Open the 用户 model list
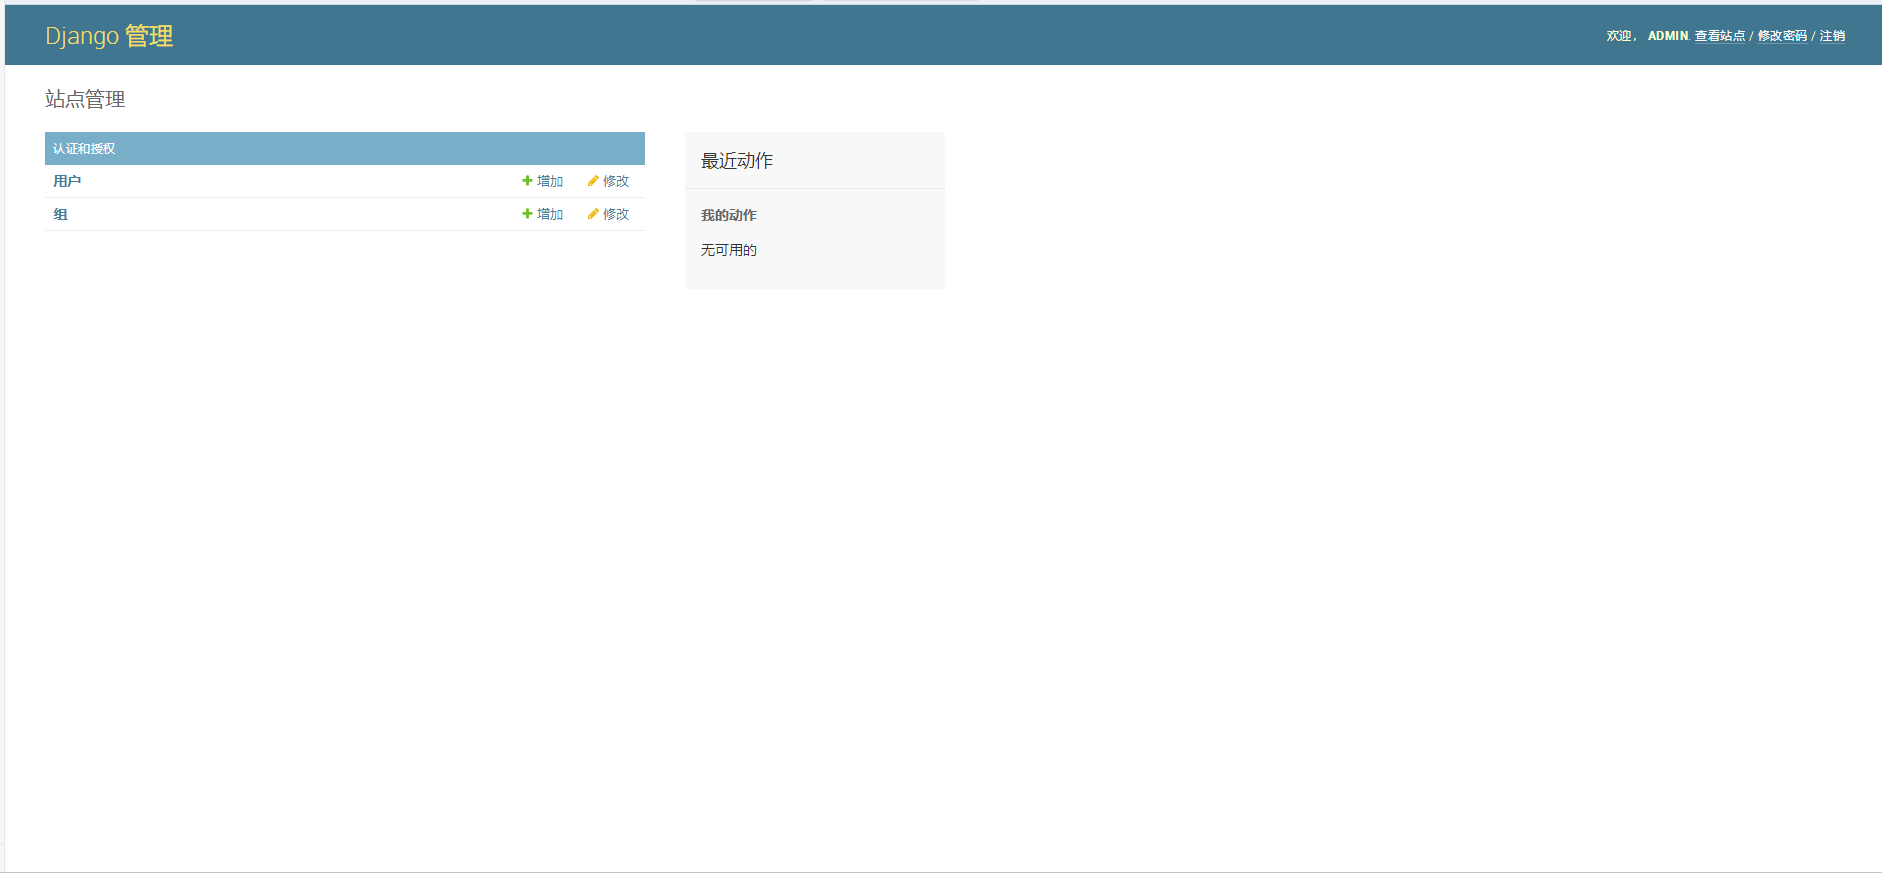 [67, 181]
